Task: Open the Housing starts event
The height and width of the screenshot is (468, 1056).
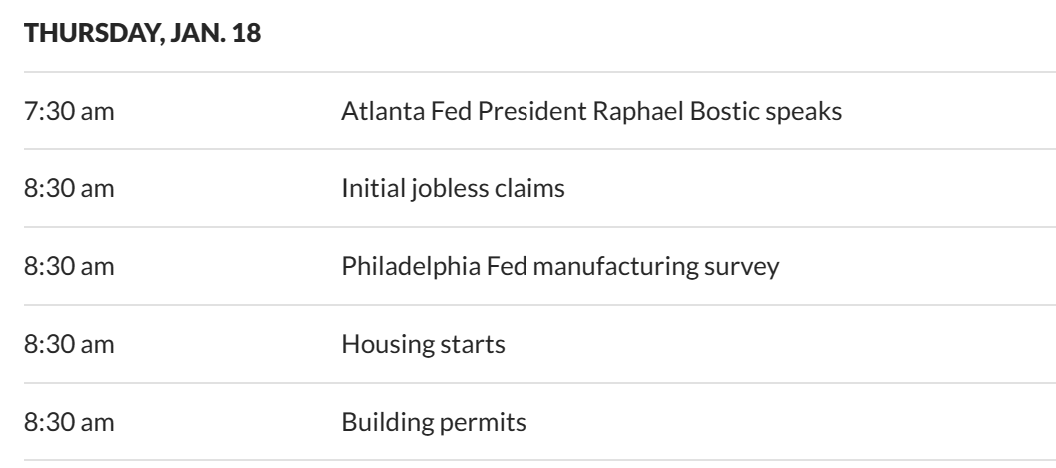Action: click(423, 345)
